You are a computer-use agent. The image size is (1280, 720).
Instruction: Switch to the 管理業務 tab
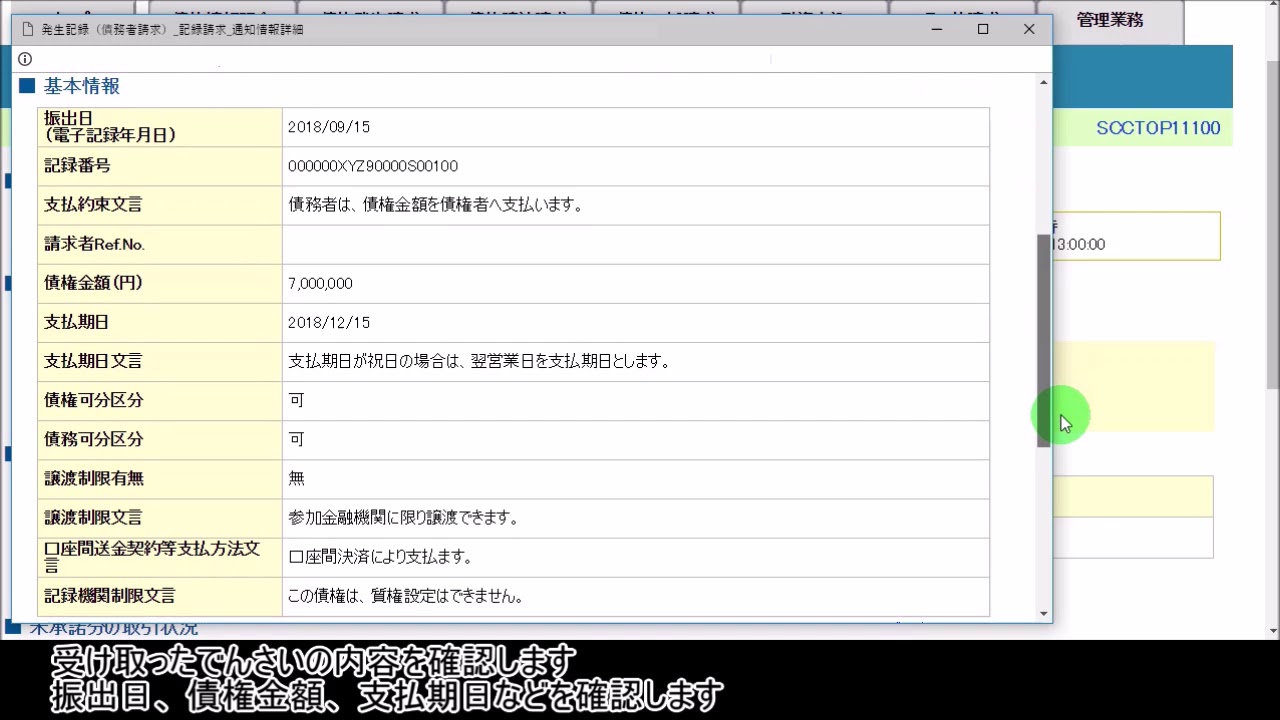click(x=1110, y=19)
